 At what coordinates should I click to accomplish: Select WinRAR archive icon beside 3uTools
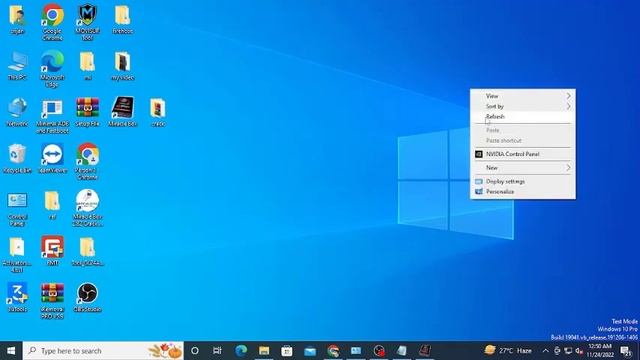point(52,301)
